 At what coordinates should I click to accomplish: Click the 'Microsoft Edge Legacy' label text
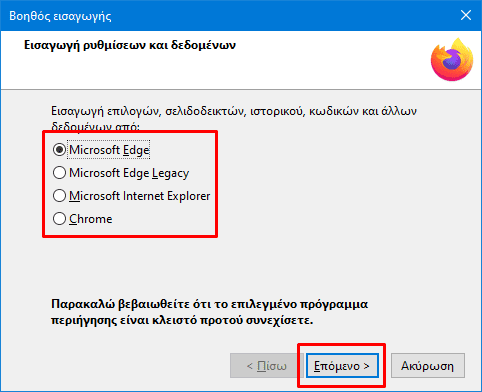pyautogui.click(x=129, y=173)
